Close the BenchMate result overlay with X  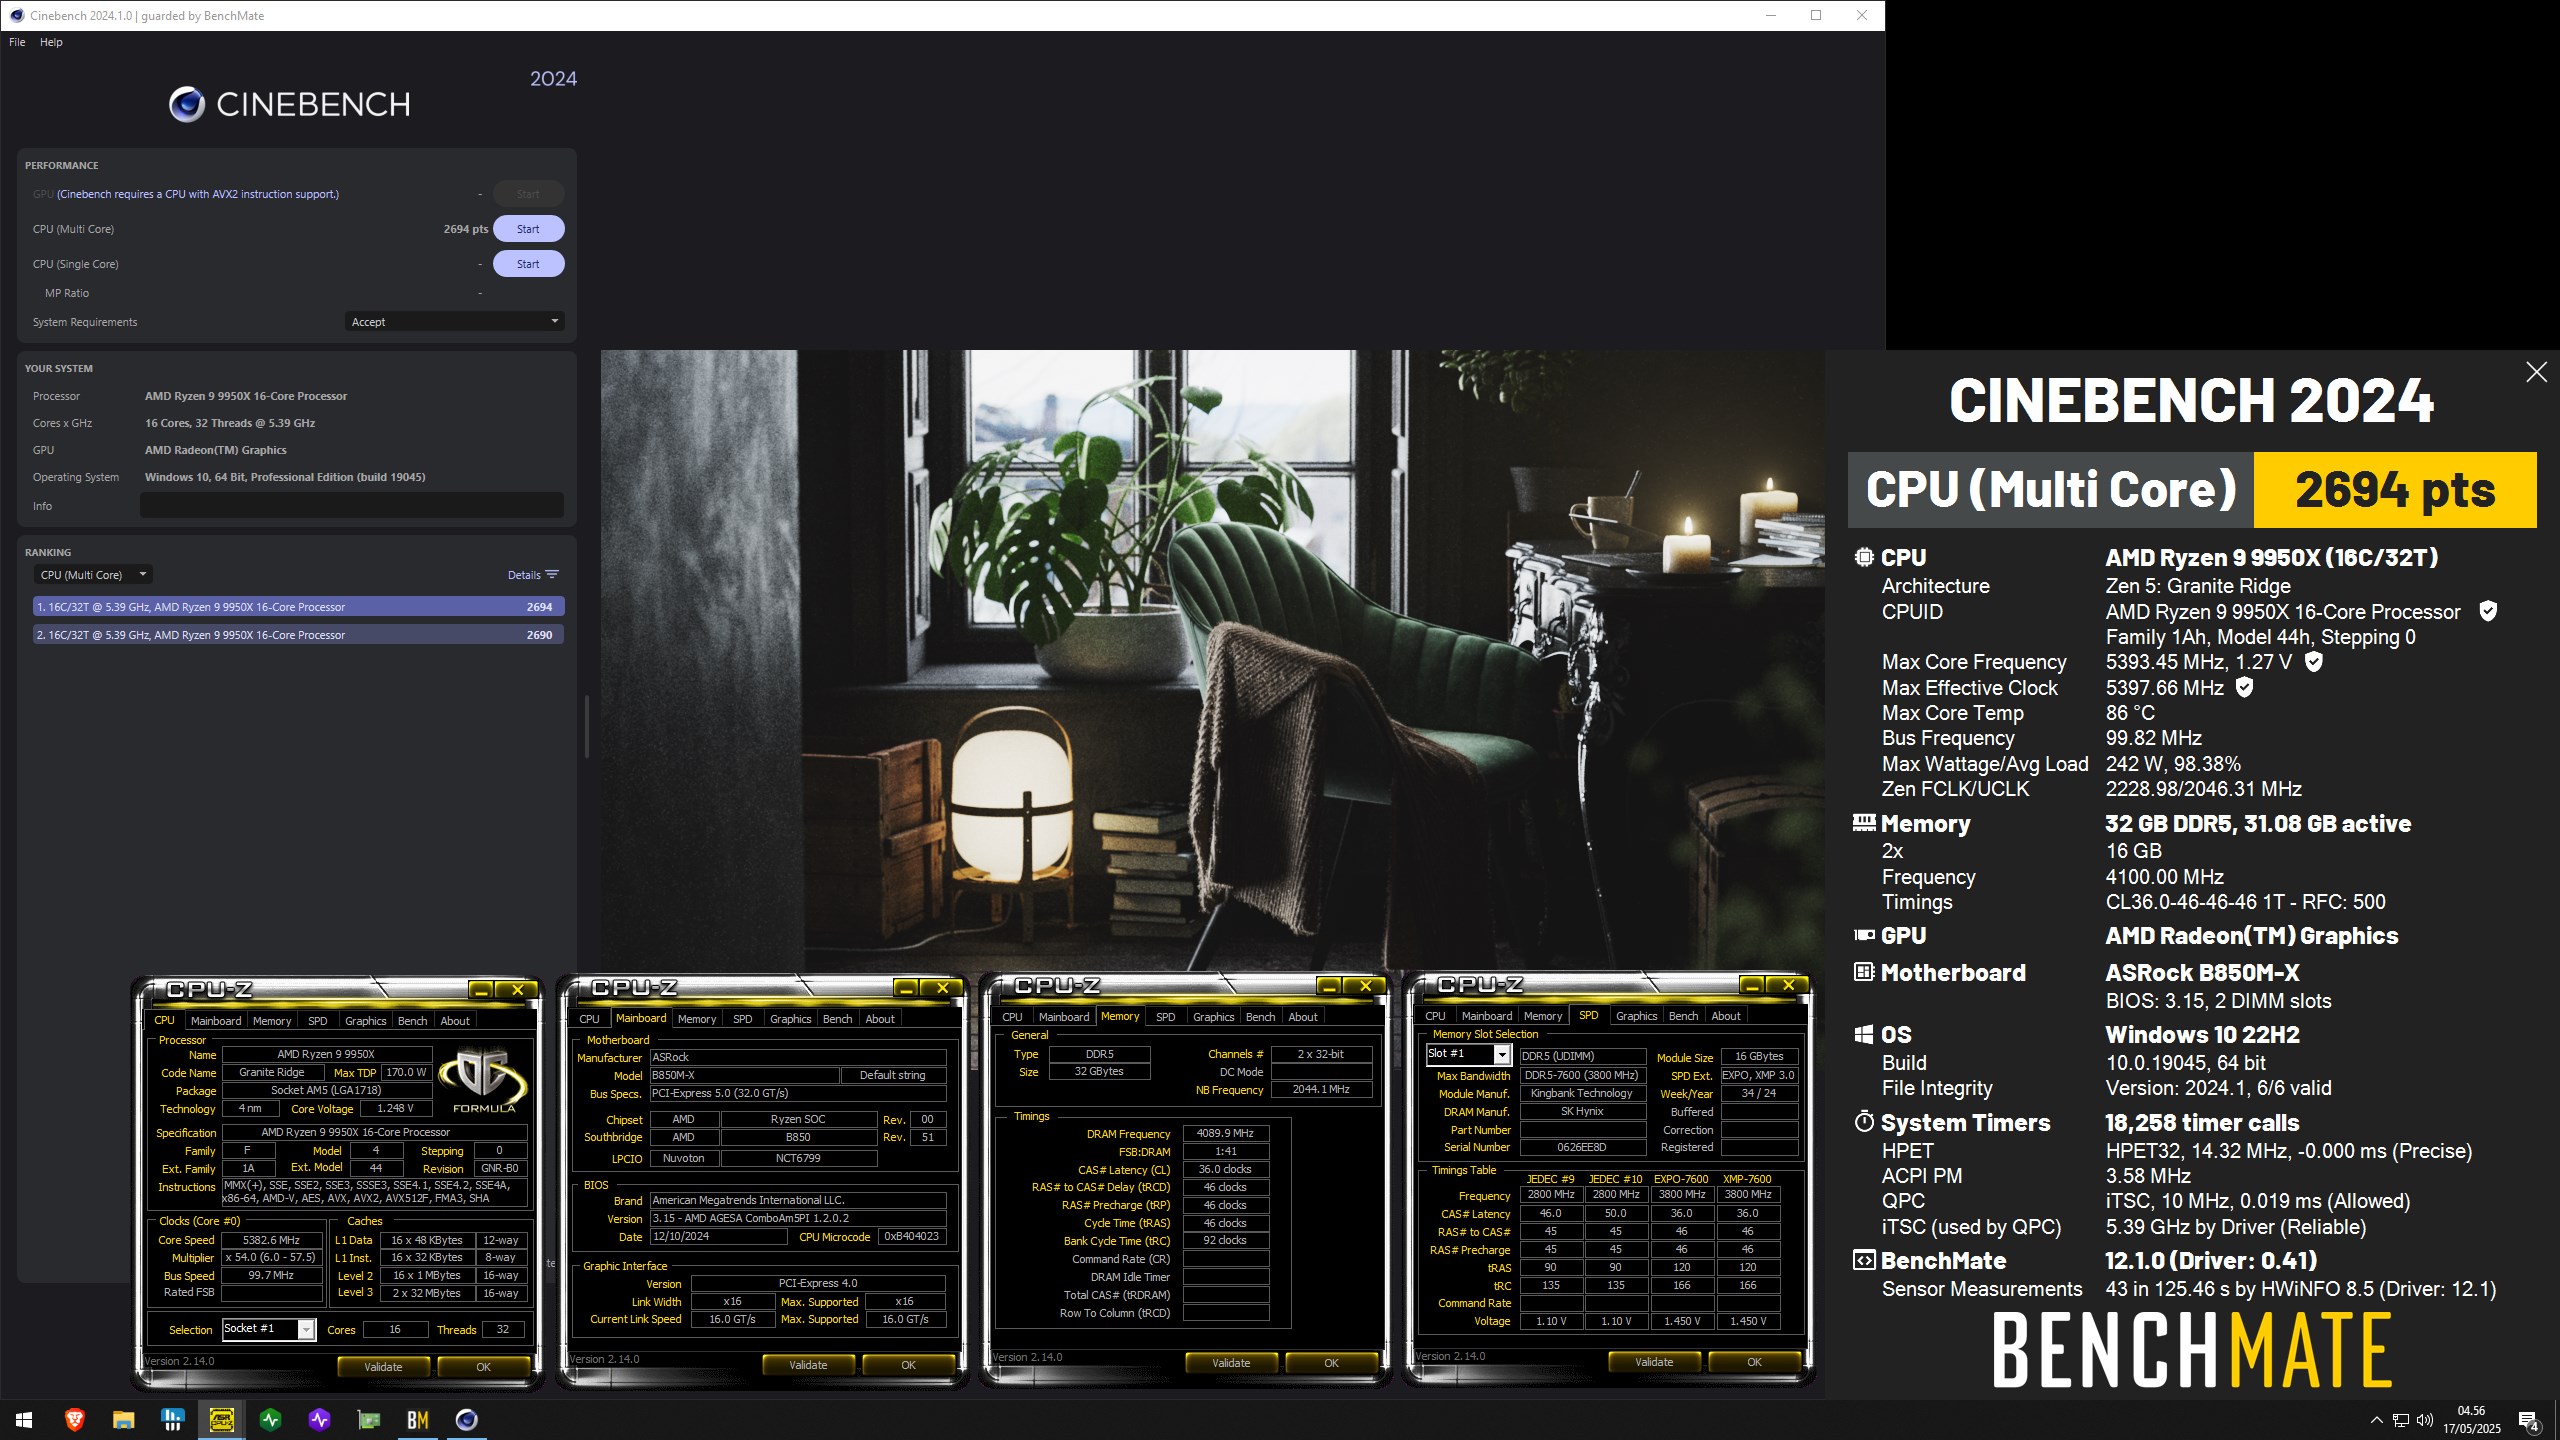[x=2536, y=372]
